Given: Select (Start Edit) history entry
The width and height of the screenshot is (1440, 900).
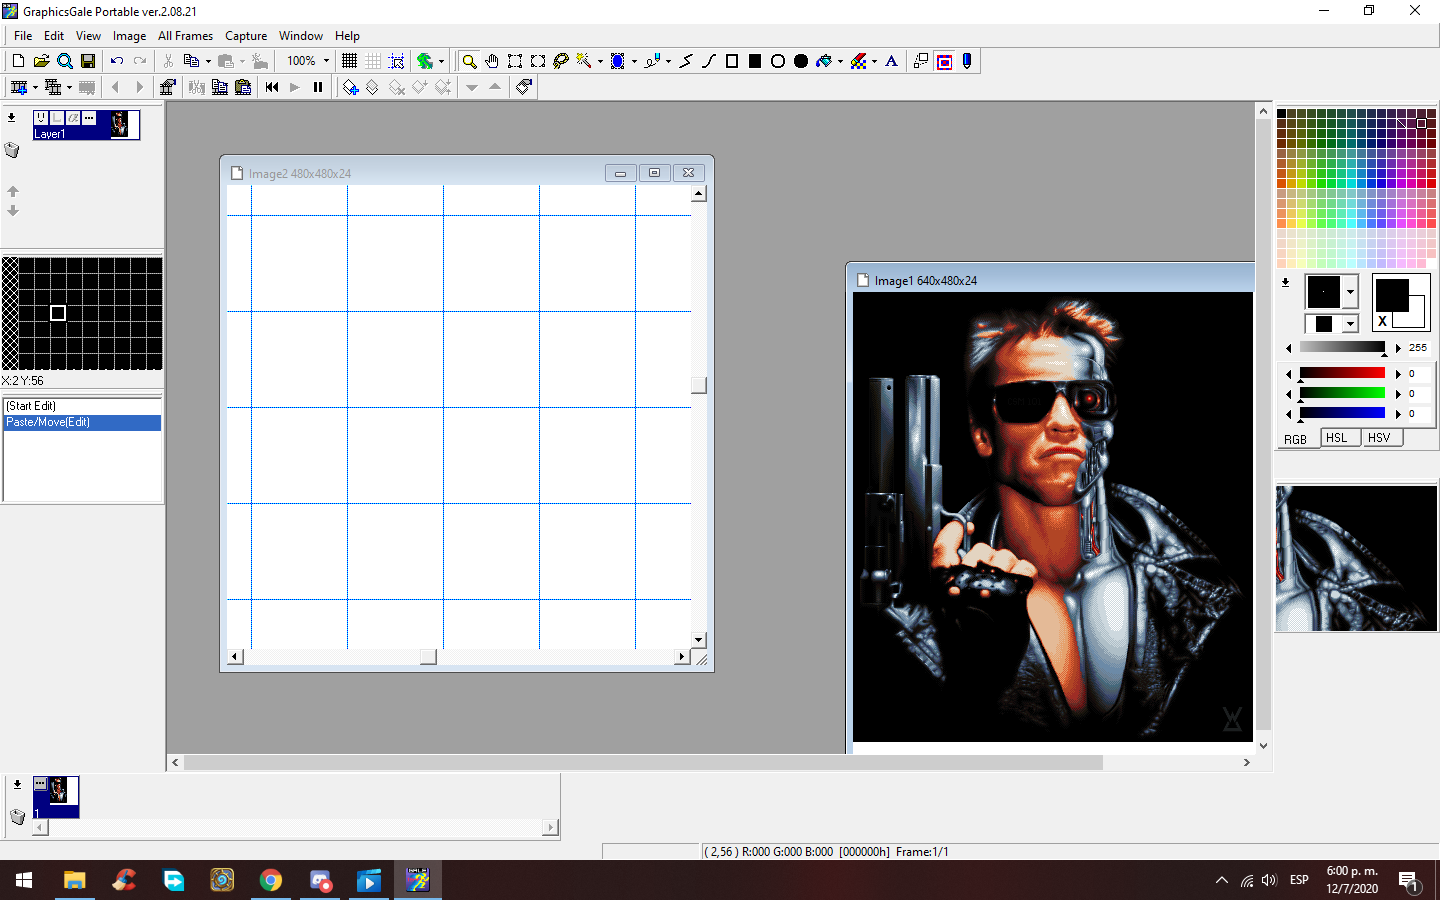Looking at the screenshot, I should click(83, 406).
